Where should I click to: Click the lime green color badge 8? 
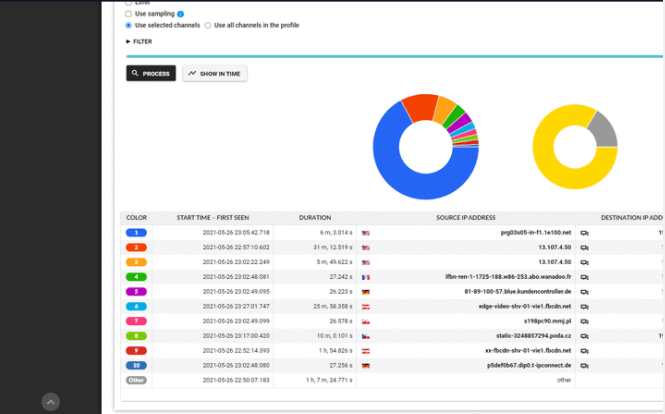point(136,336)
